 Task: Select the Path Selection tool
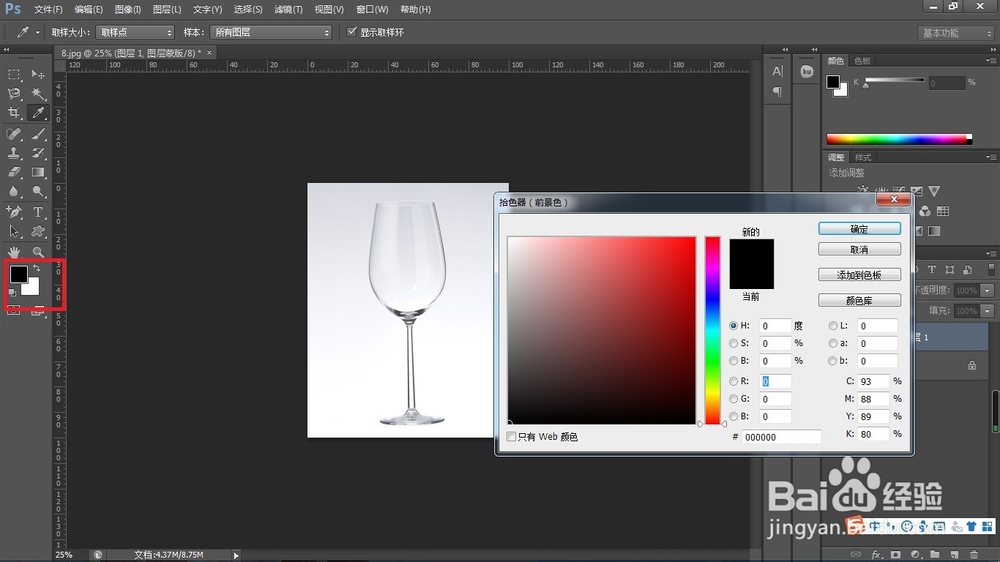[14, 232]
